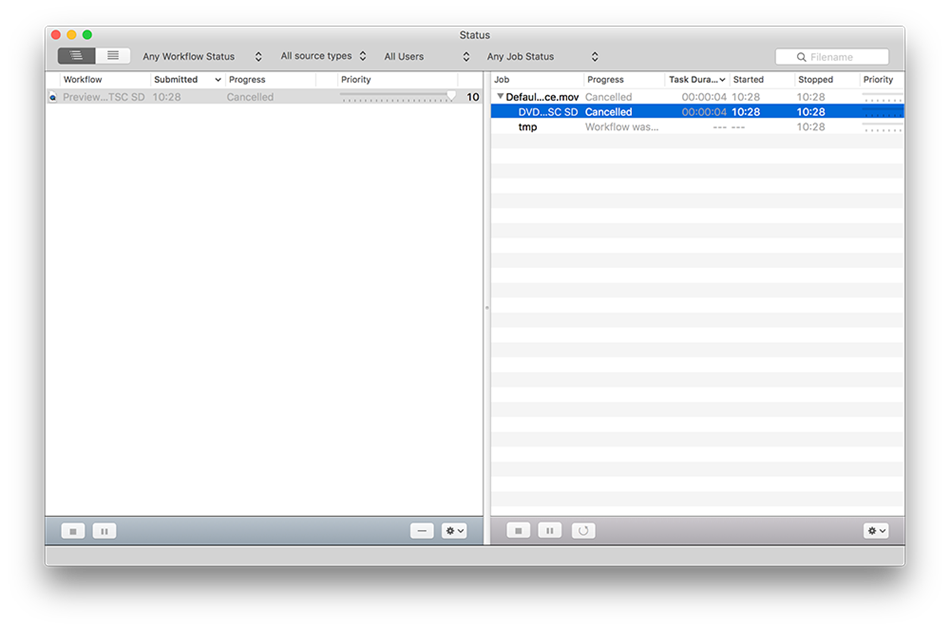
Task: Stop the selected job in right panel
Action: tap(518, 531)
